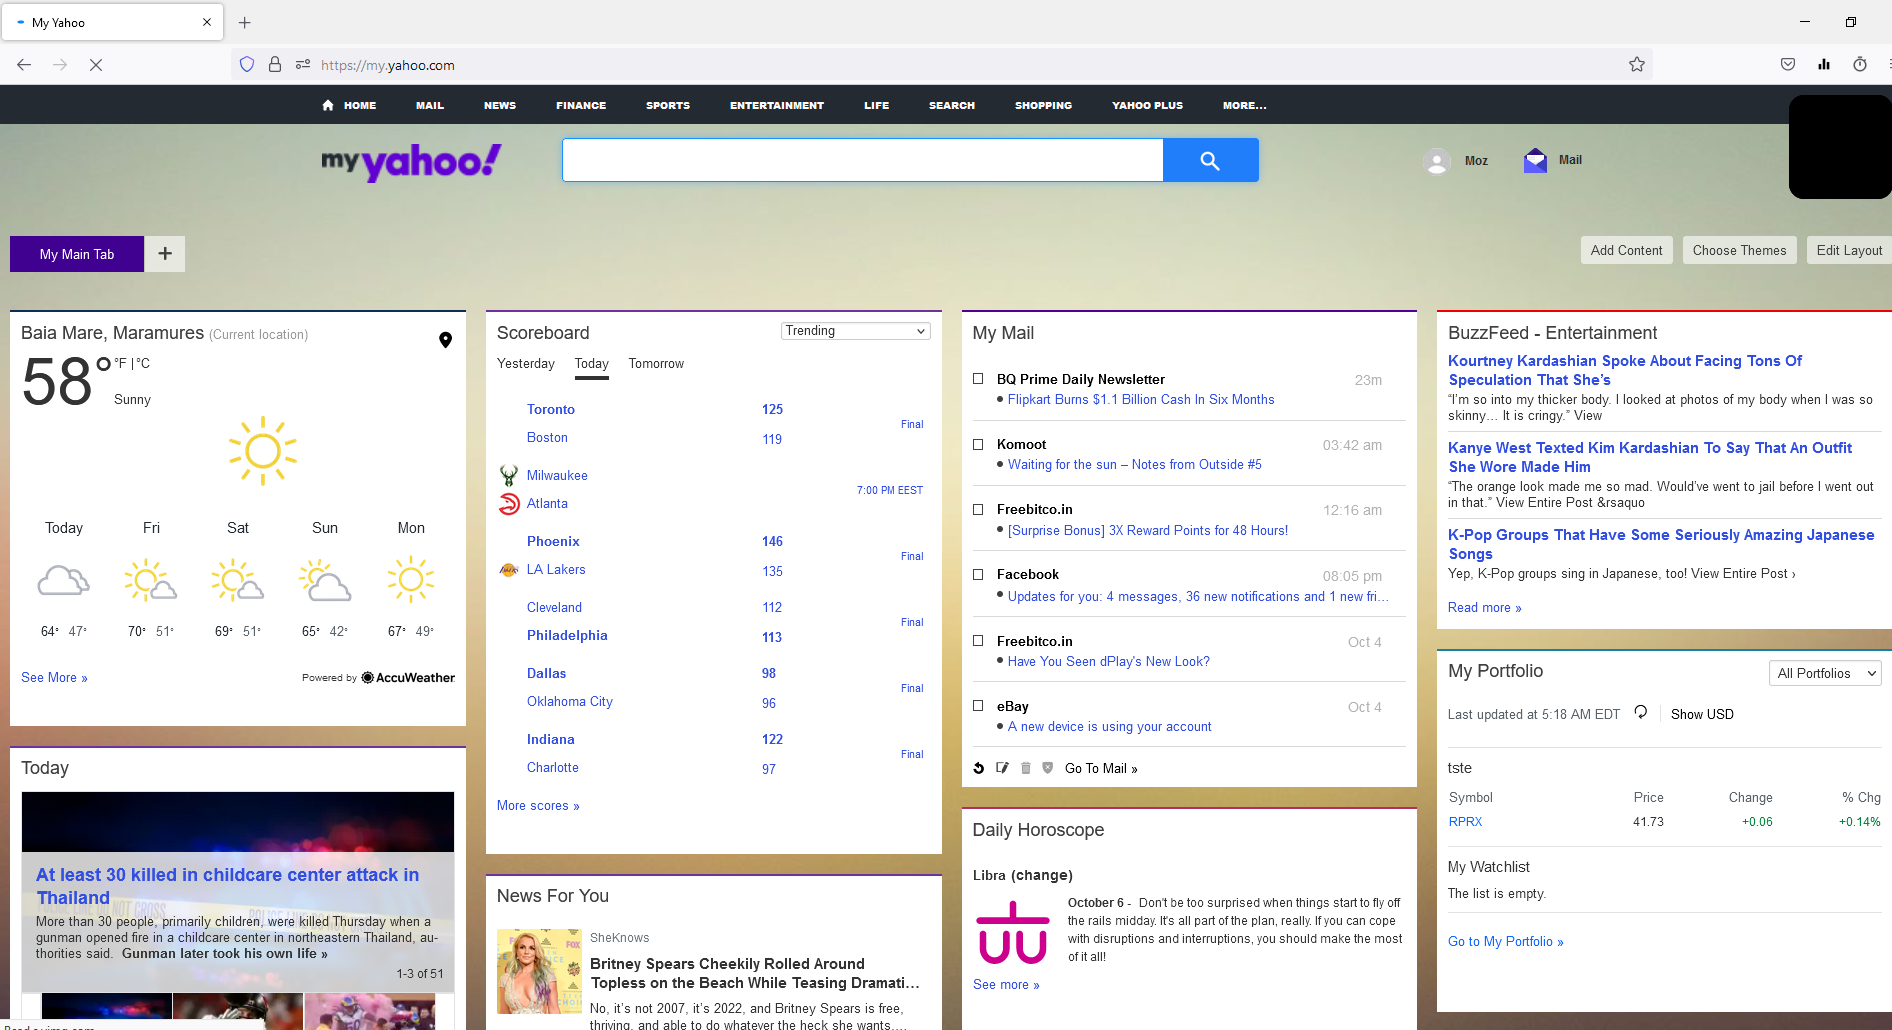Open the Sports section in the navigation bar
The image size is (1892, 1030).
[667, 105]
